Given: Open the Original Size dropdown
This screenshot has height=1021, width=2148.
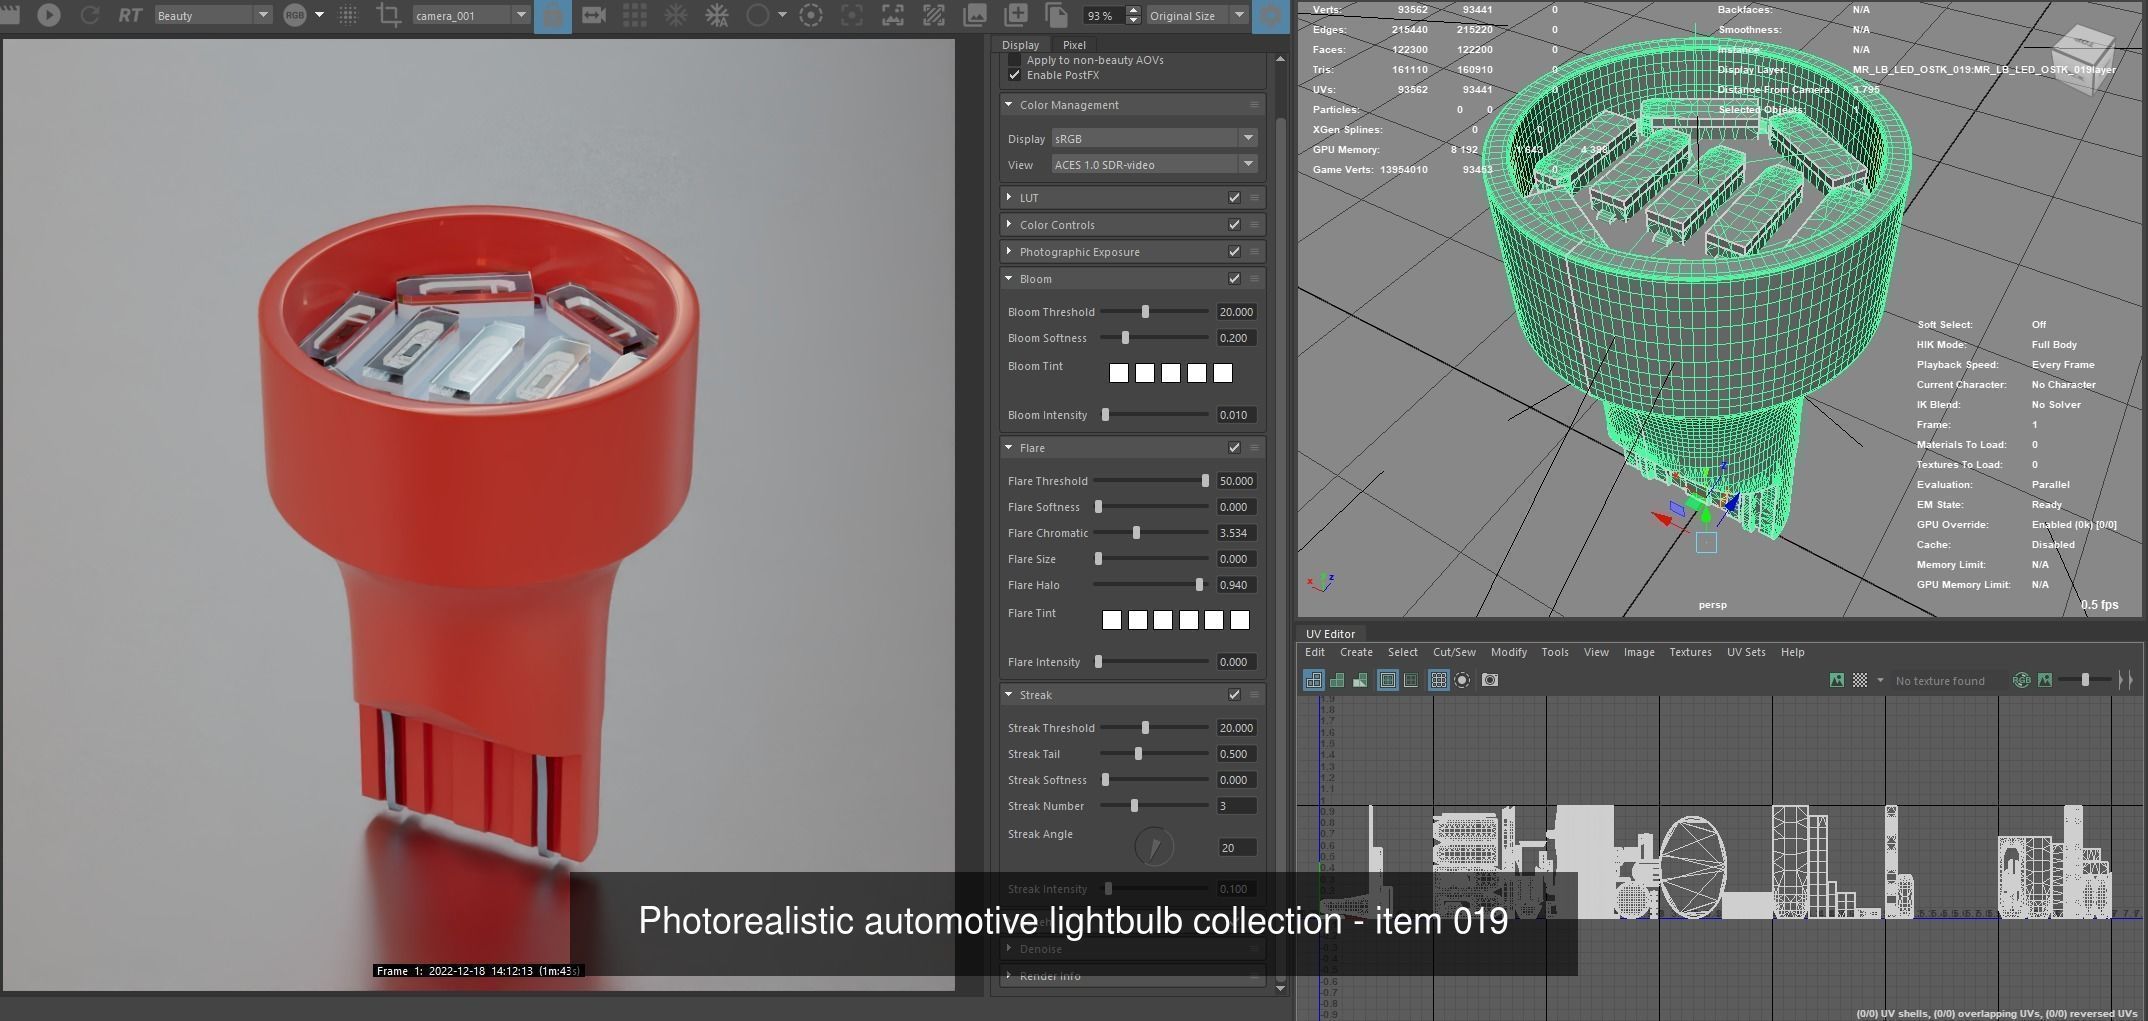Looking at the screenshot, I should [1197, 15].
